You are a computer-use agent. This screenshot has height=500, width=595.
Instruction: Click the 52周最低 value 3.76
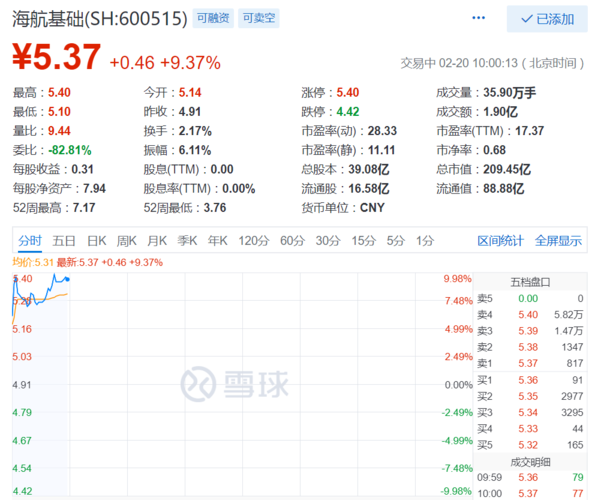pos(215,208)
